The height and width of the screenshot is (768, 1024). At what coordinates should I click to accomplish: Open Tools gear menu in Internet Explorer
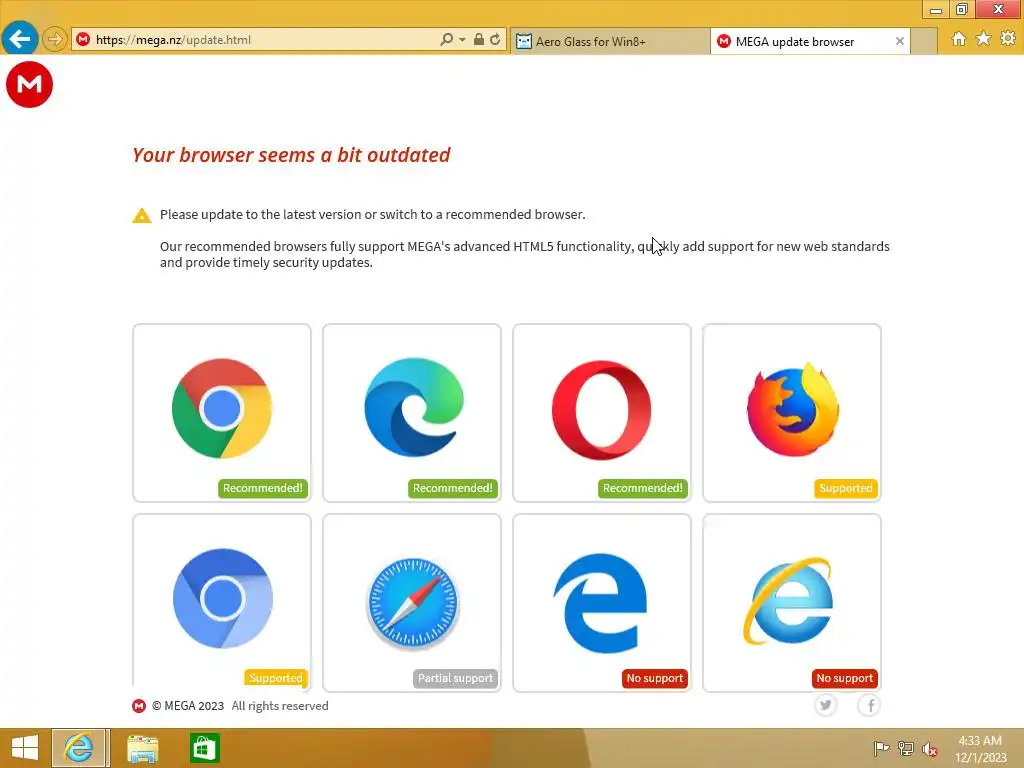[x=1008, y=39]
